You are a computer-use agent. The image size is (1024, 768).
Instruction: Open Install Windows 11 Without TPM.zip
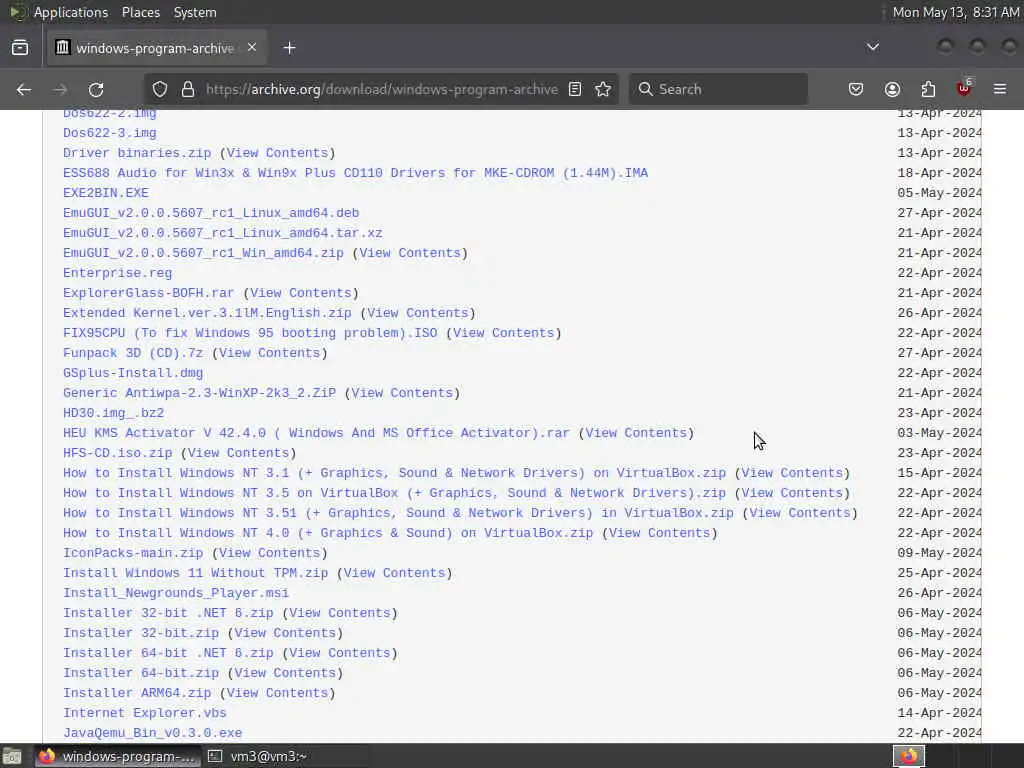195,573
